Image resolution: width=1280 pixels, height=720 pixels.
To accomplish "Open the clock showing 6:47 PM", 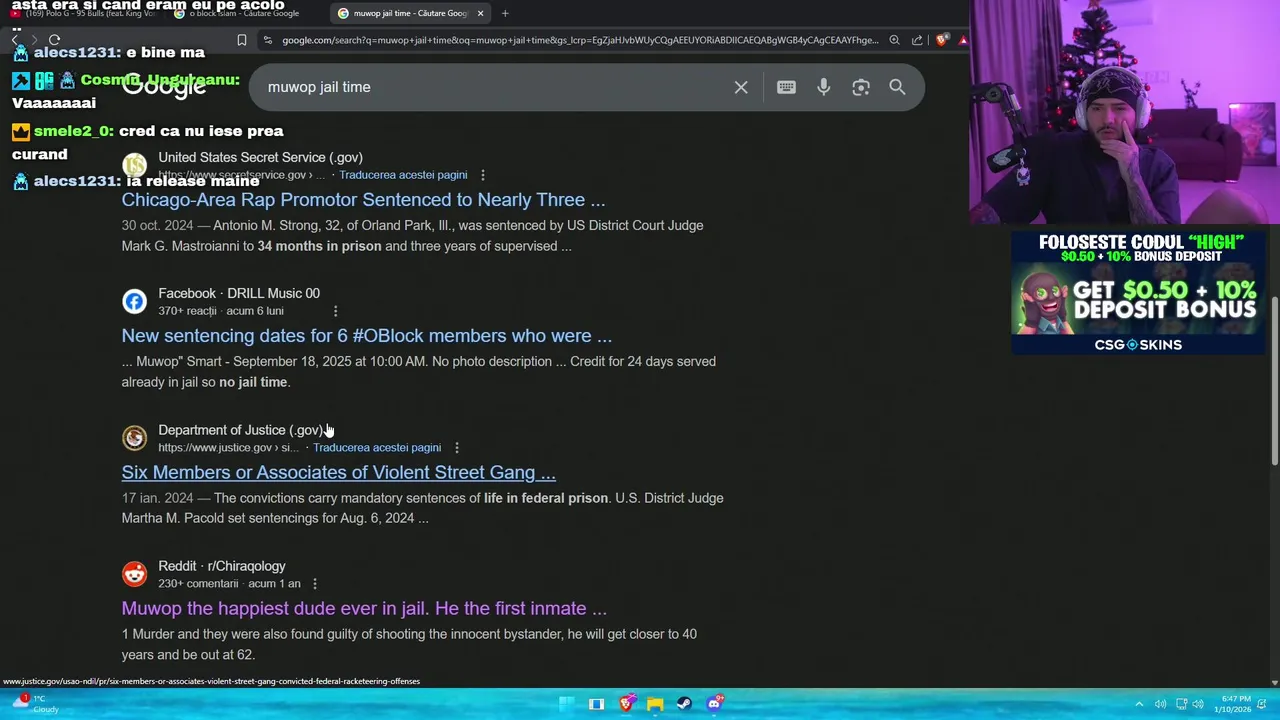I will coord(1232,704).
